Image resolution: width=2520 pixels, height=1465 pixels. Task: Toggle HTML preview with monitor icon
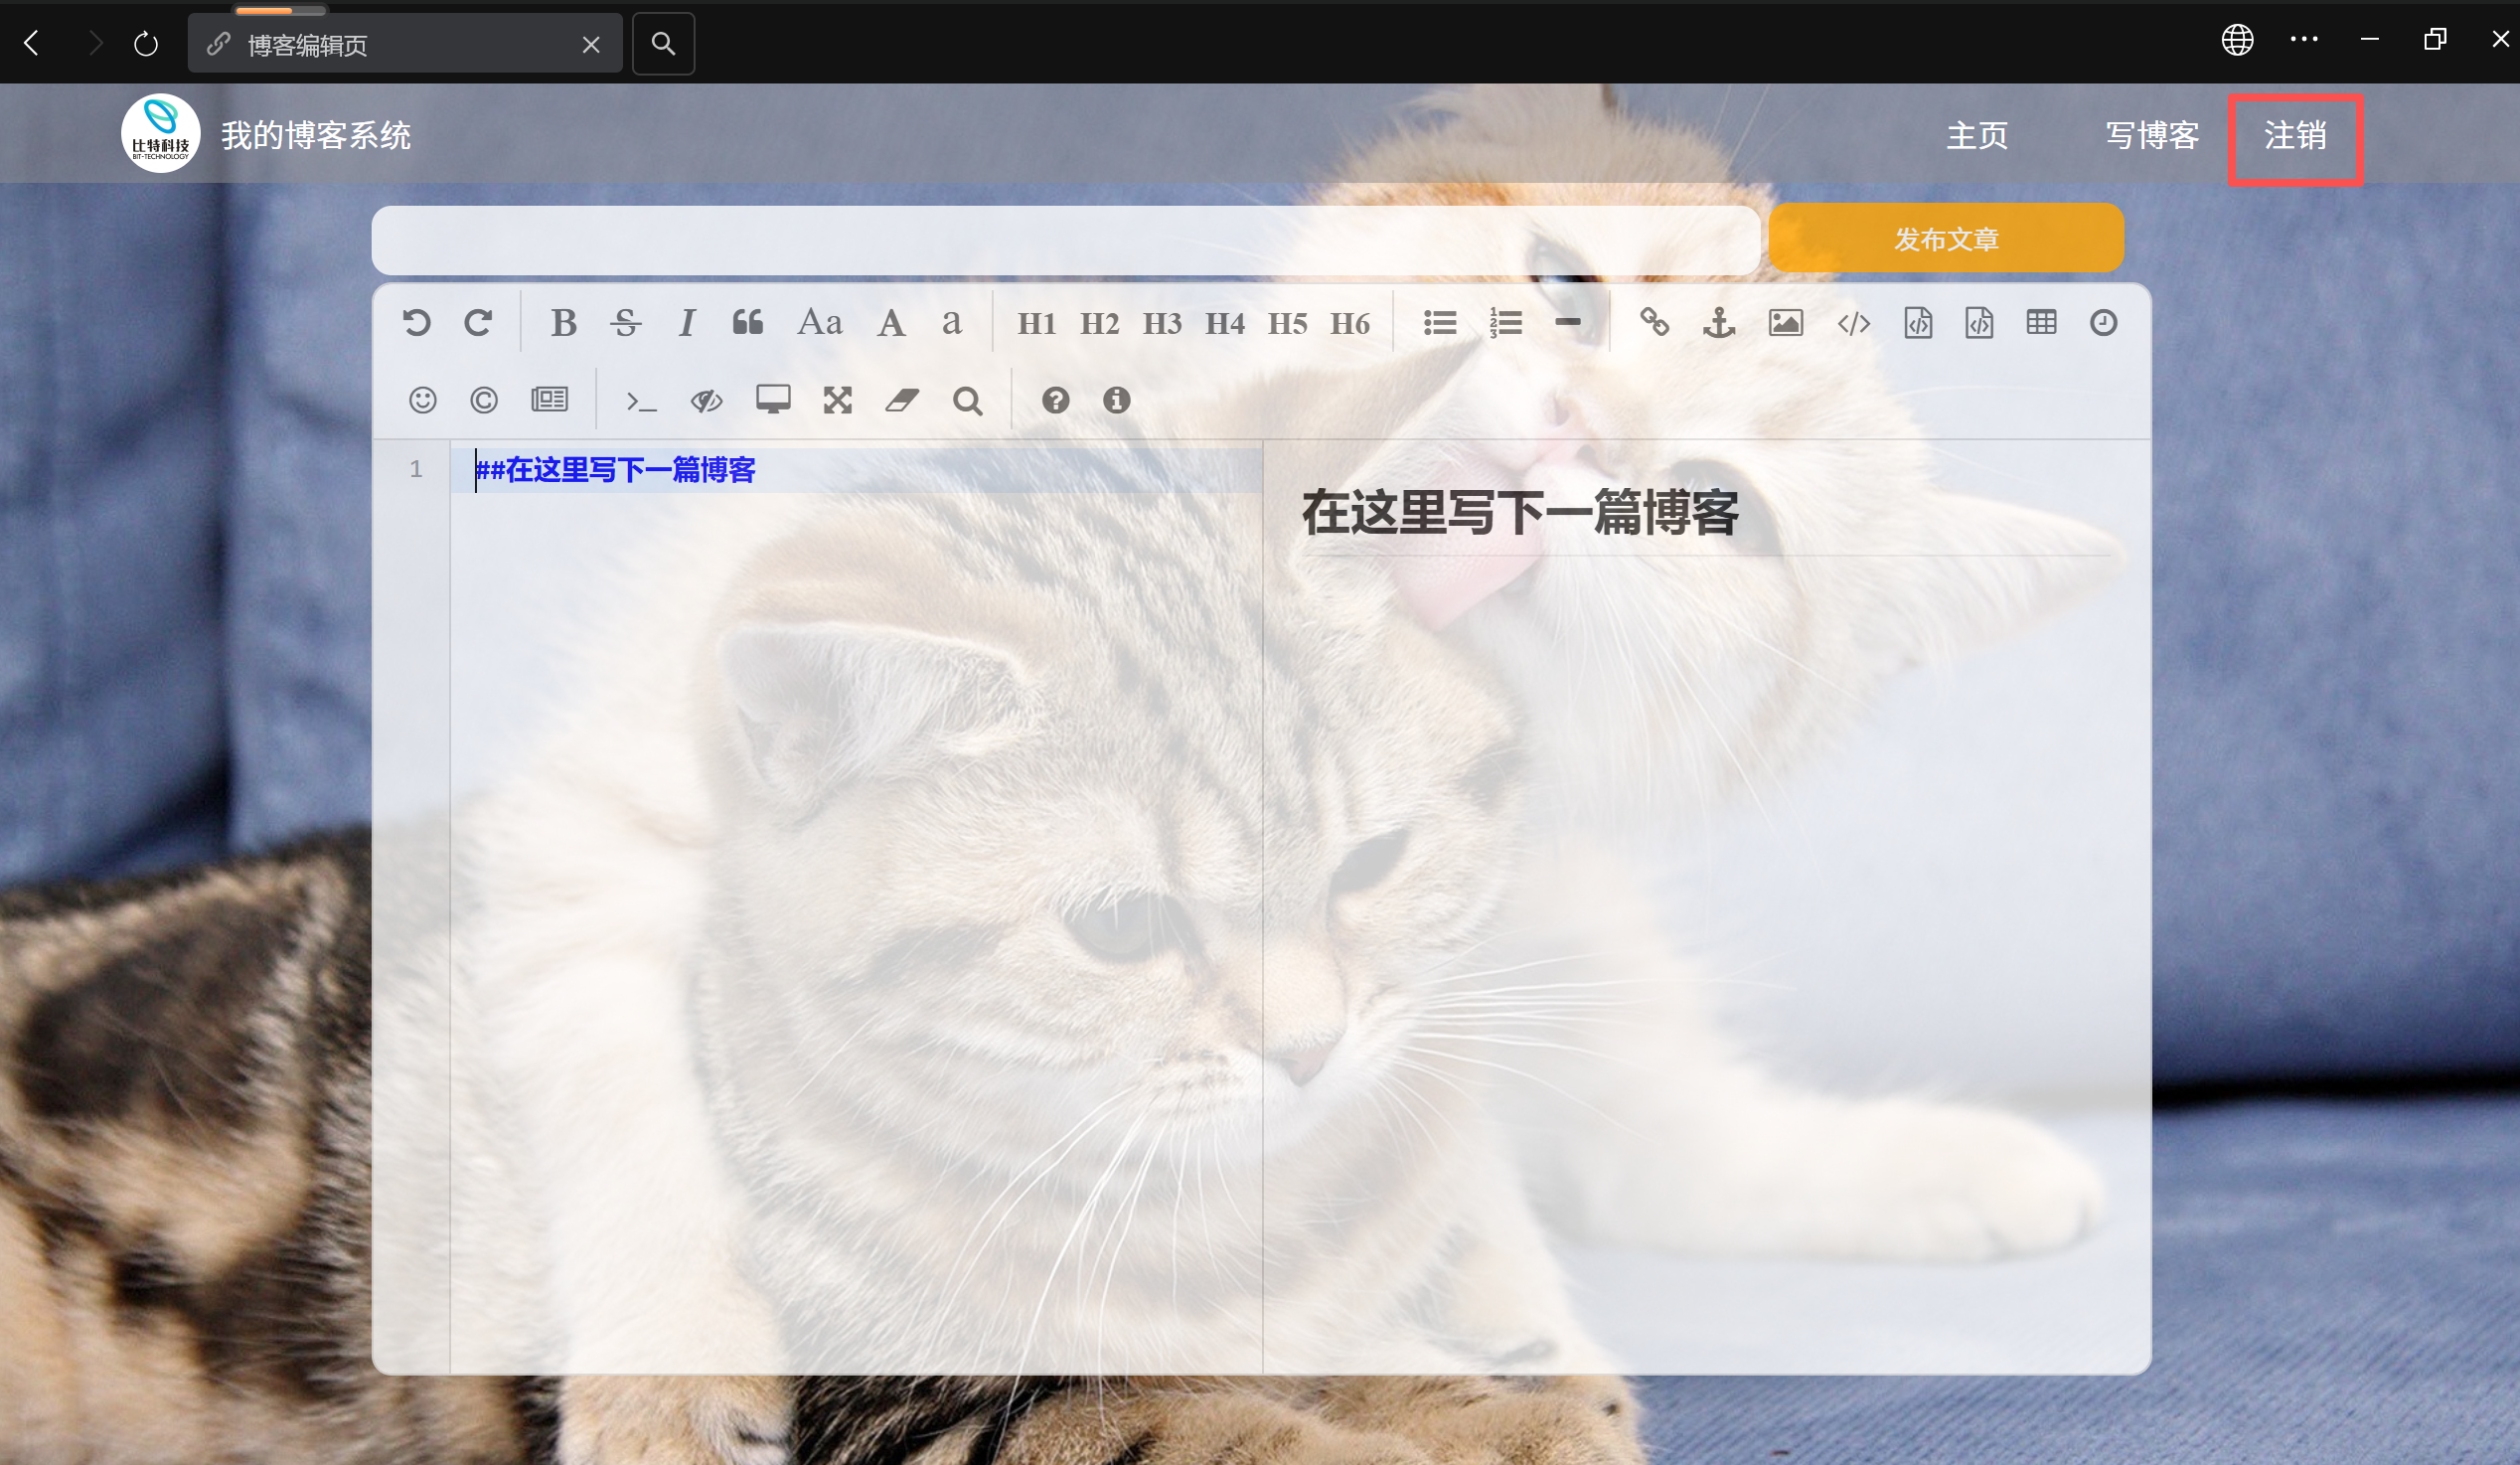[x=773, y=401]
